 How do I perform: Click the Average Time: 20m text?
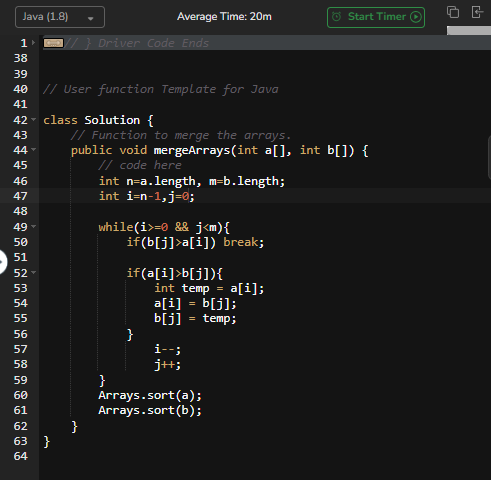click(224, 17)
